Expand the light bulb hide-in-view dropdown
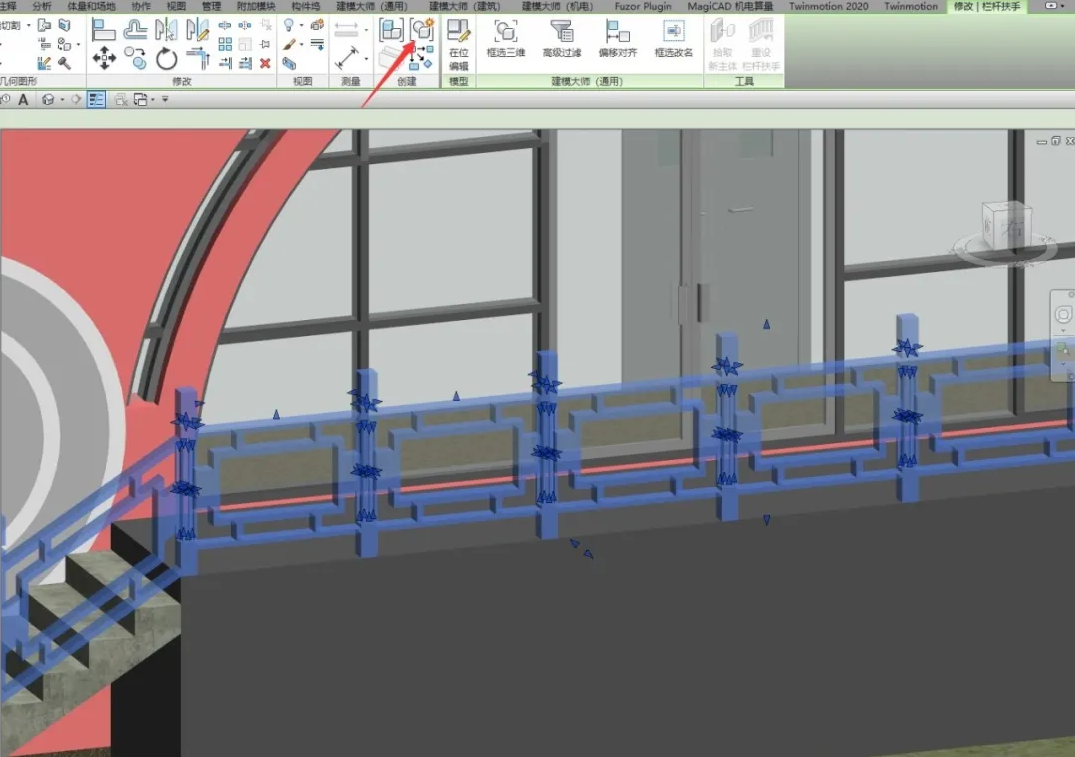Viewport: 1075px width, 757px height. pyautogui.click(x=303, y=25)
